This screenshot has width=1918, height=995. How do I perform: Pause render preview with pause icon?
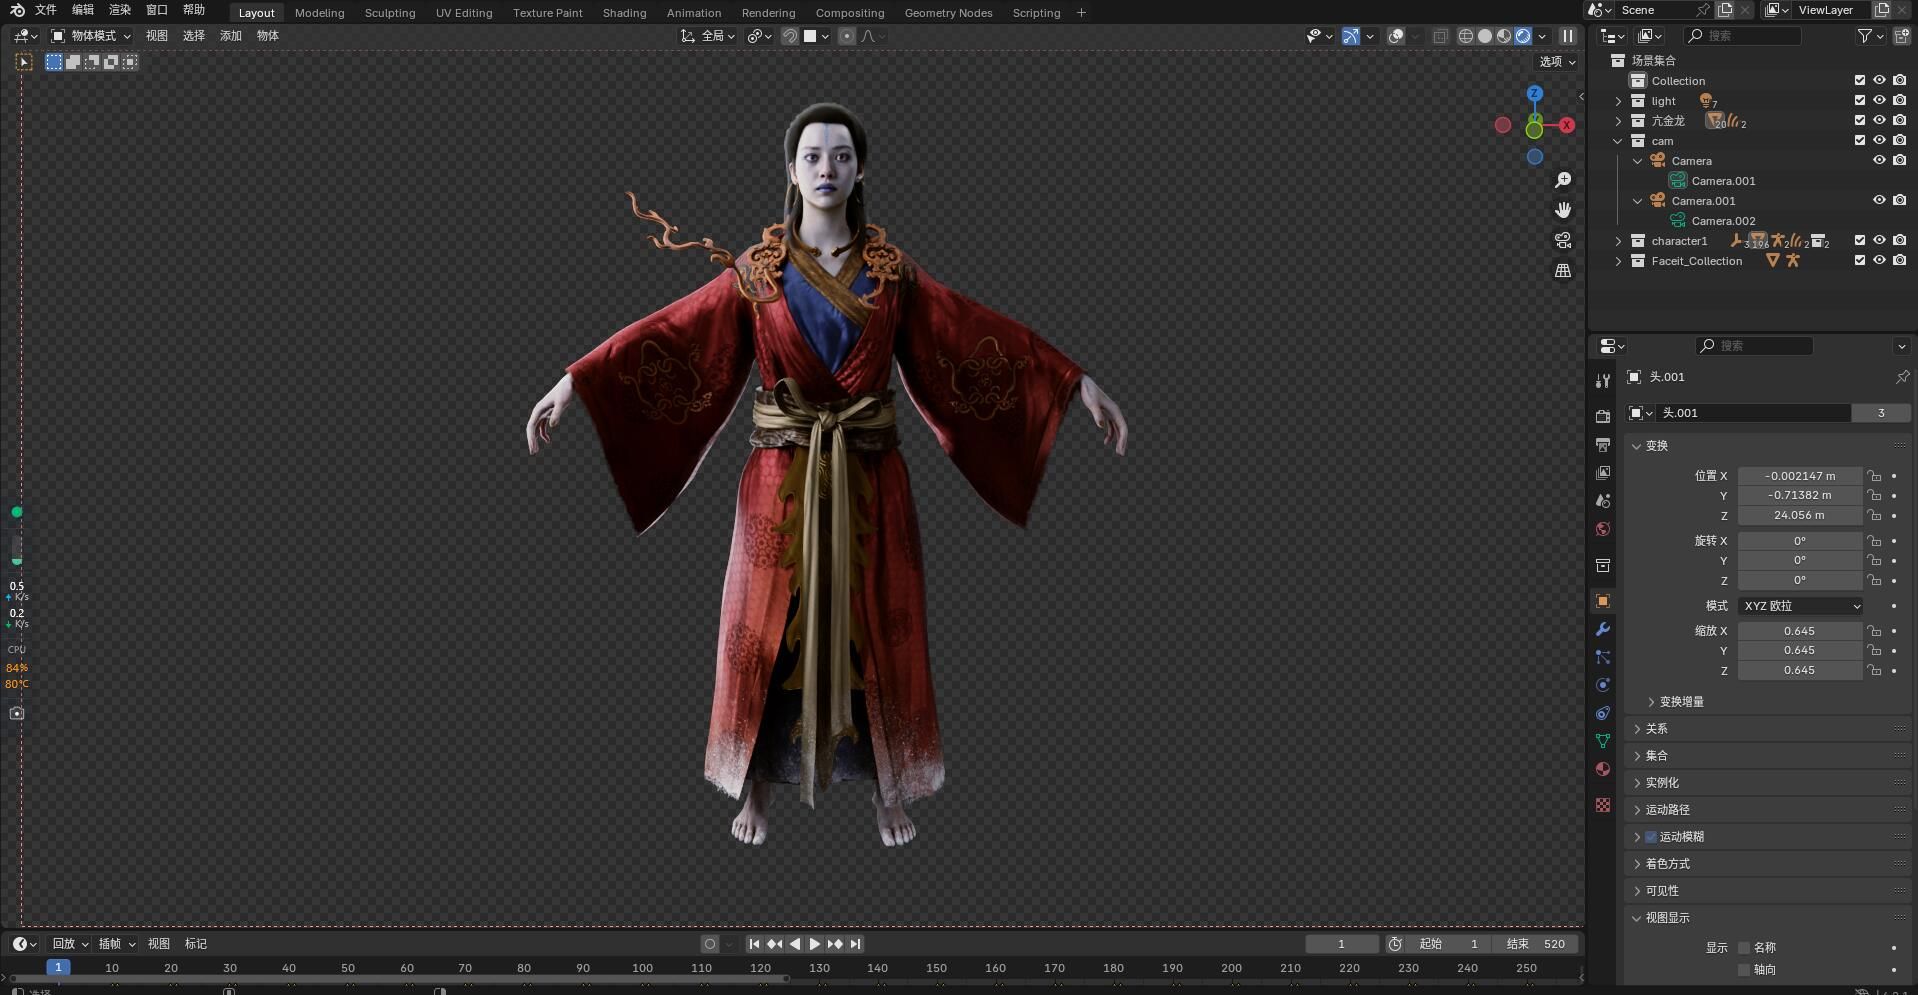1568,36
